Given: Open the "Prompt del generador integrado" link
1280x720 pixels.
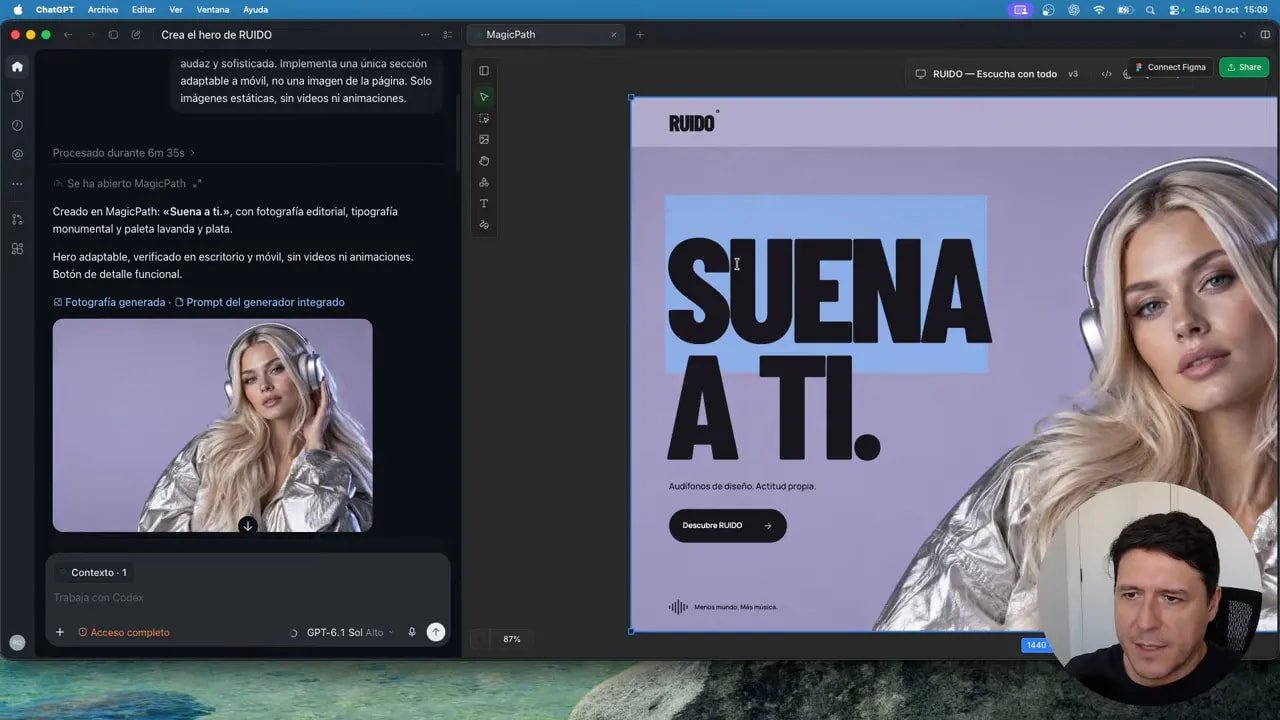Looking at the screenshot, I should click(x=260, y=302).
